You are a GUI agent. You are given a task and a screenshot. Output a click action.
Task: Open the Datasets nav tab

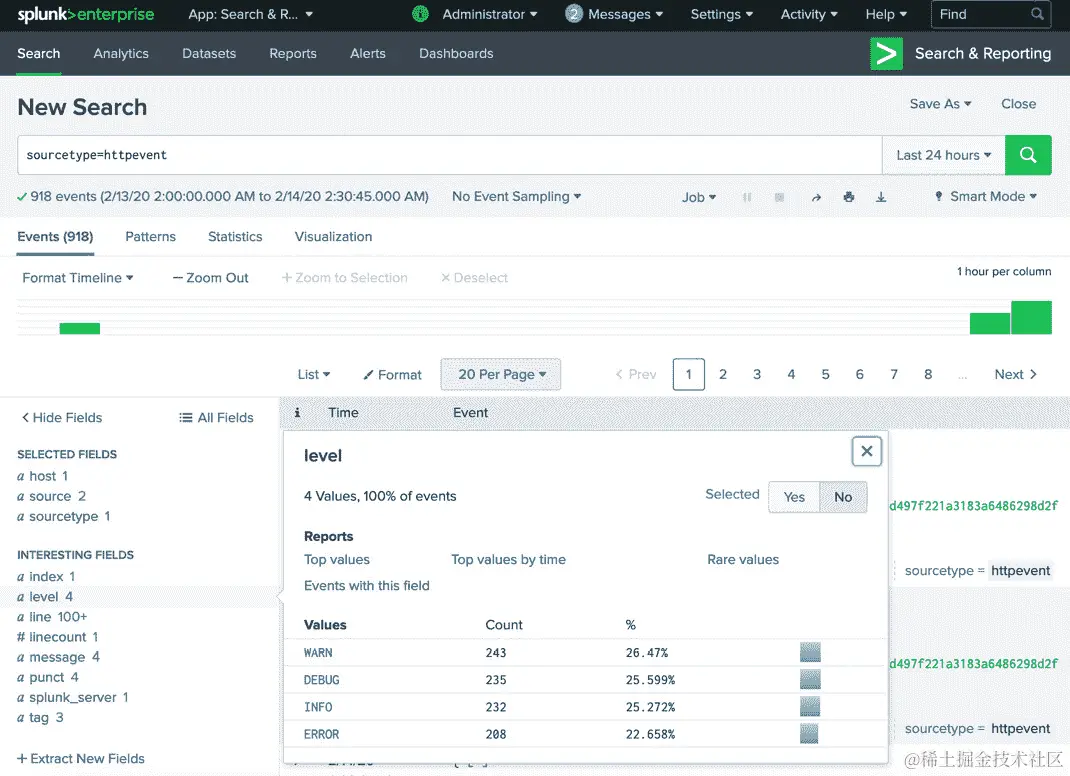[209, 53]
